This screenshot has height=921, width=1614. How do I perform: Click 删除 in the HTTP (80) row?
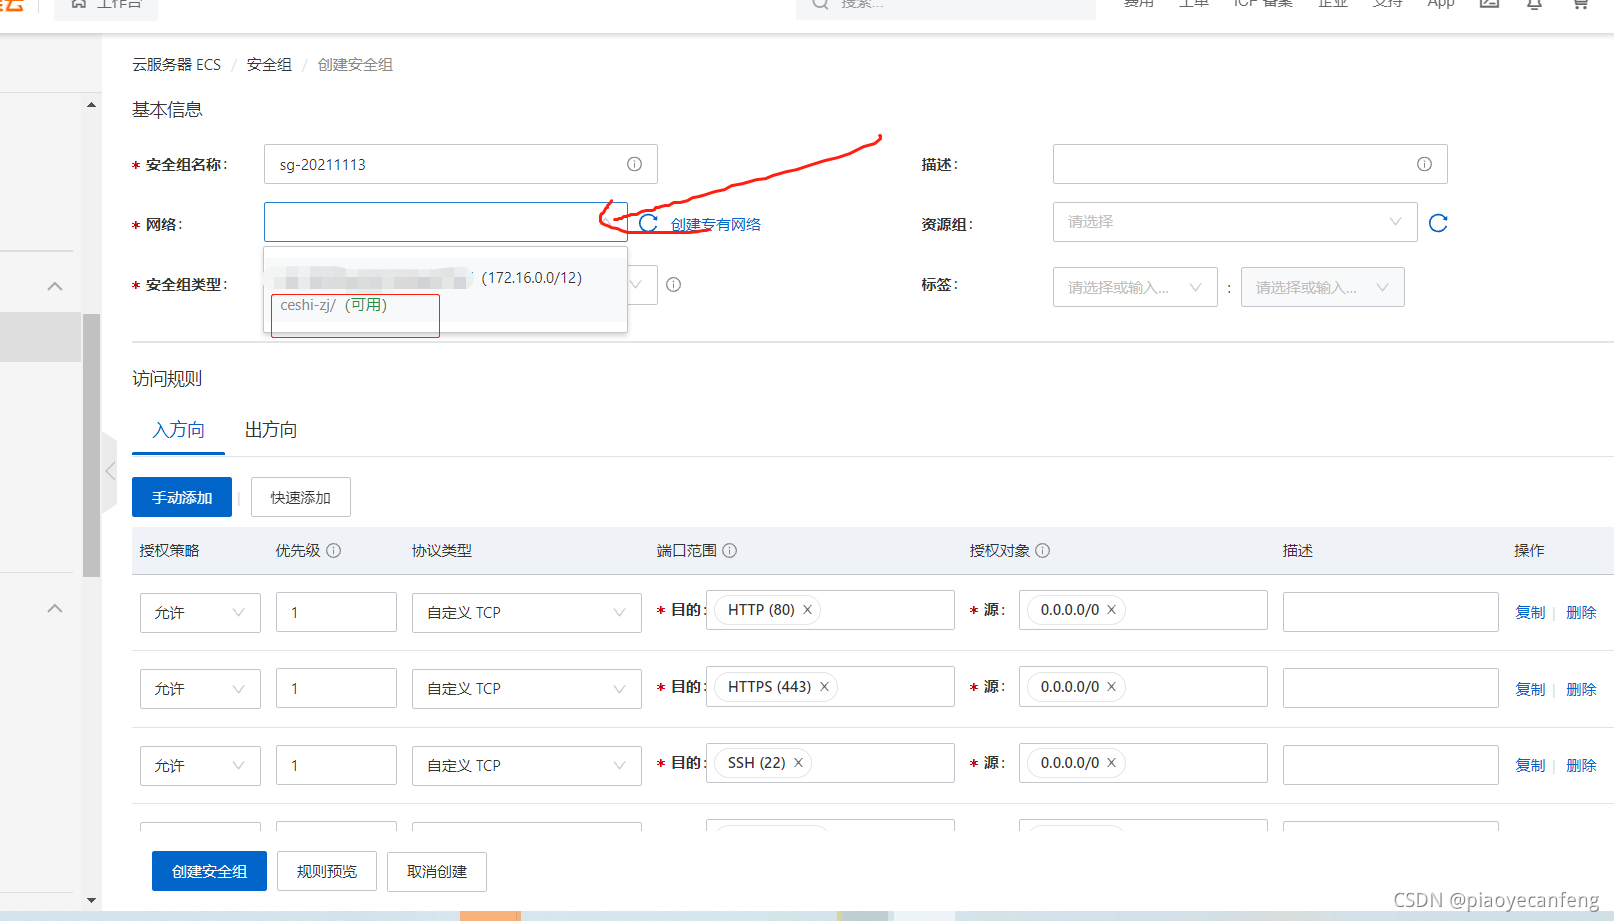1581,613
